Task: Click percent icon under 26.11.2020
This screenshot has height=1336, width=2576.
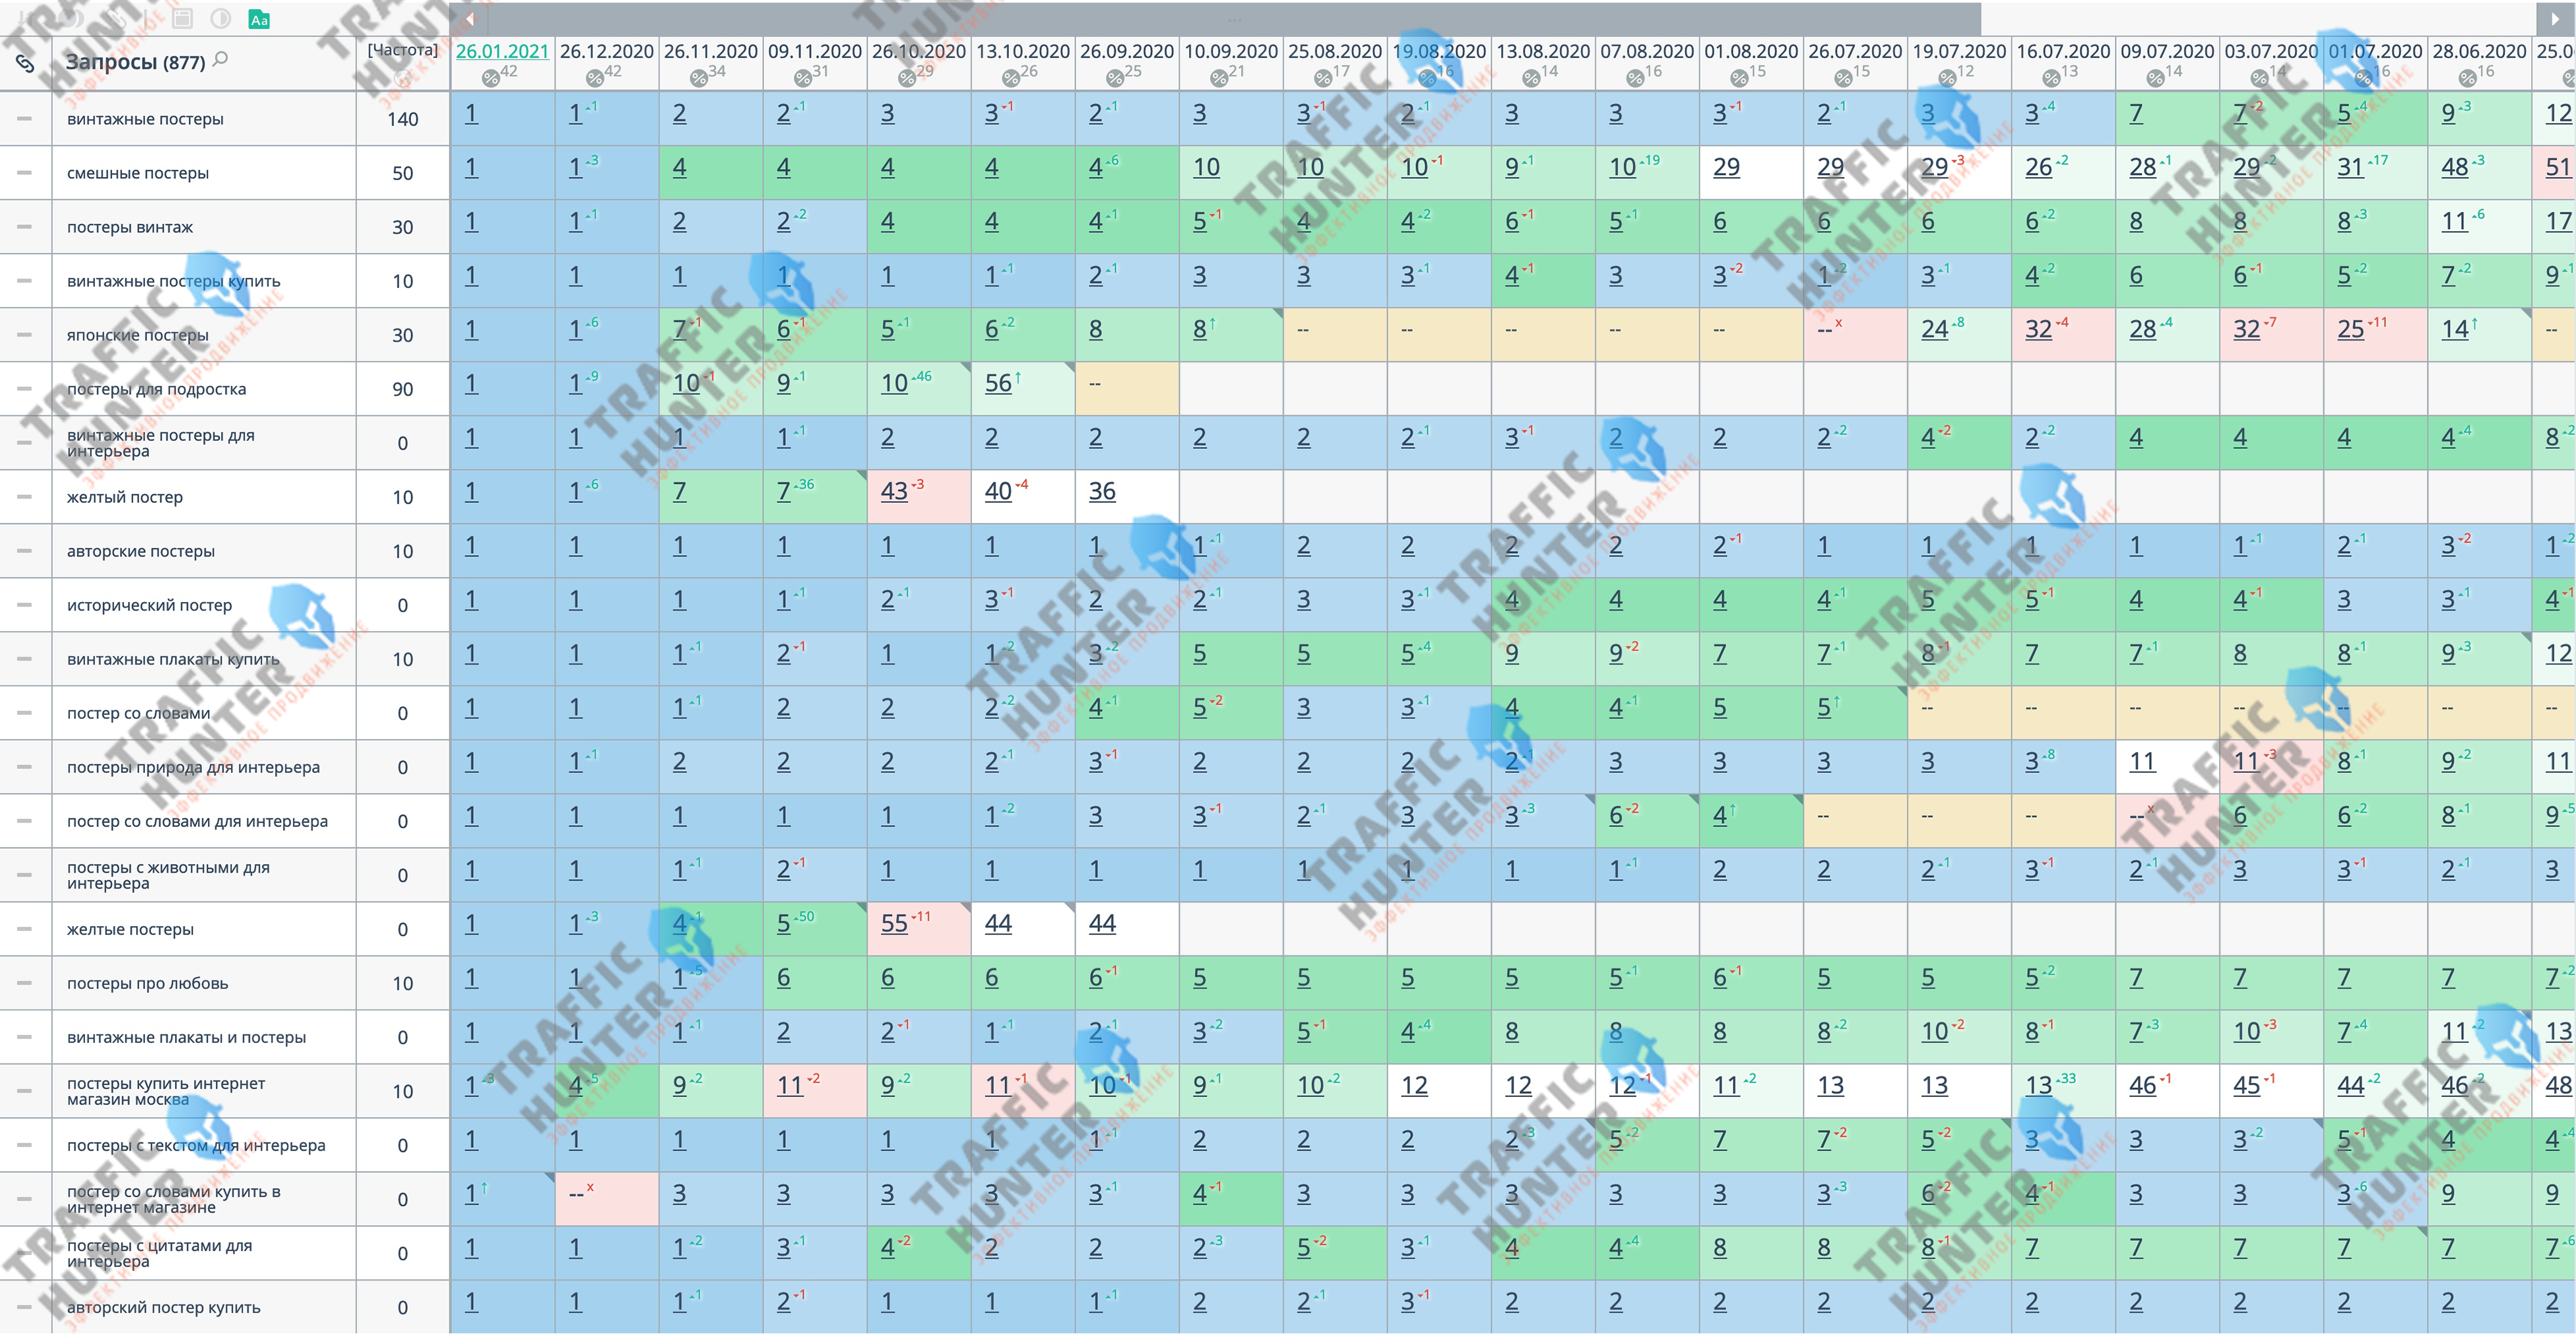Action: click(x=698, y=78)
